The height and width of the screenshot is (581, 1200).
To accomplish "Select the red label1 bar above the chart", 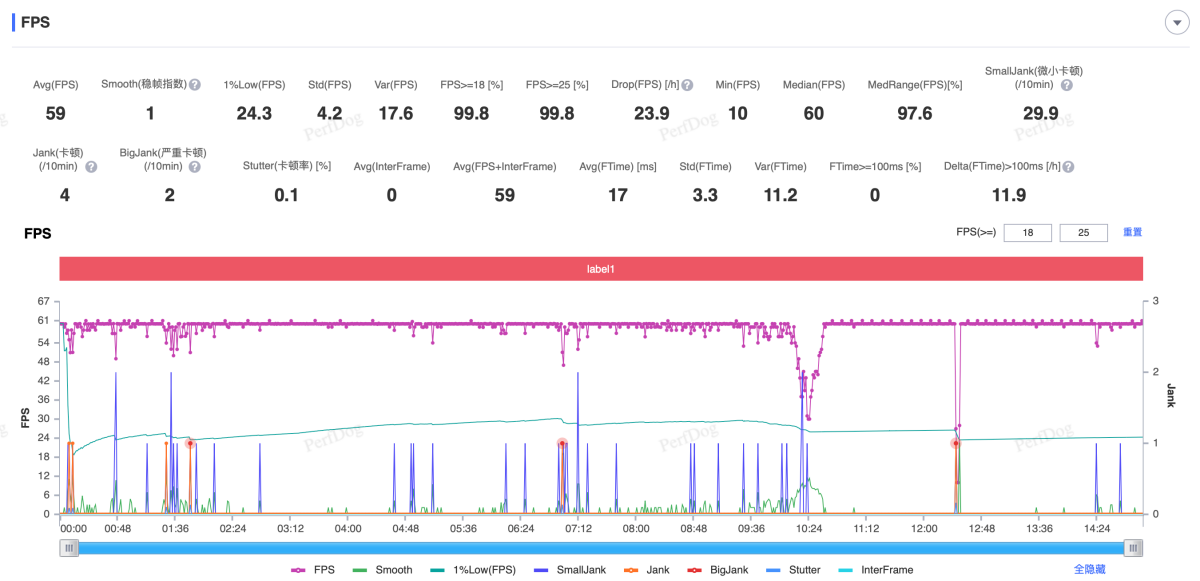I will tap(600, 269).
